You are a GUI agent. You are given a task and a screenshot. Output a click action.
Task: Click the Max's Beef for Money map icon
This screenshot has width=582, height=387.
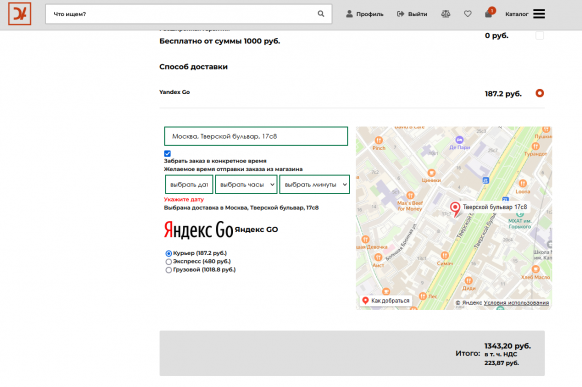(x=410, y=195)
